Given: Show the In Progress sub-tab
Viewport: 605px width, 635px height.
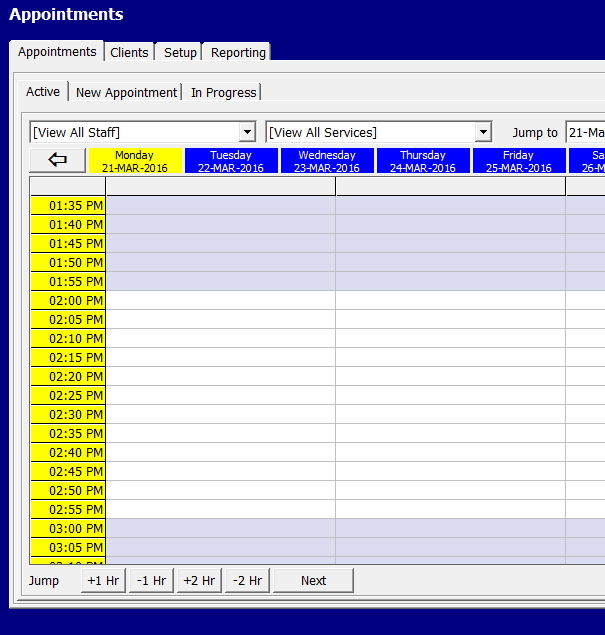Looking at the screenshot, I should click(x=223, y=92).
